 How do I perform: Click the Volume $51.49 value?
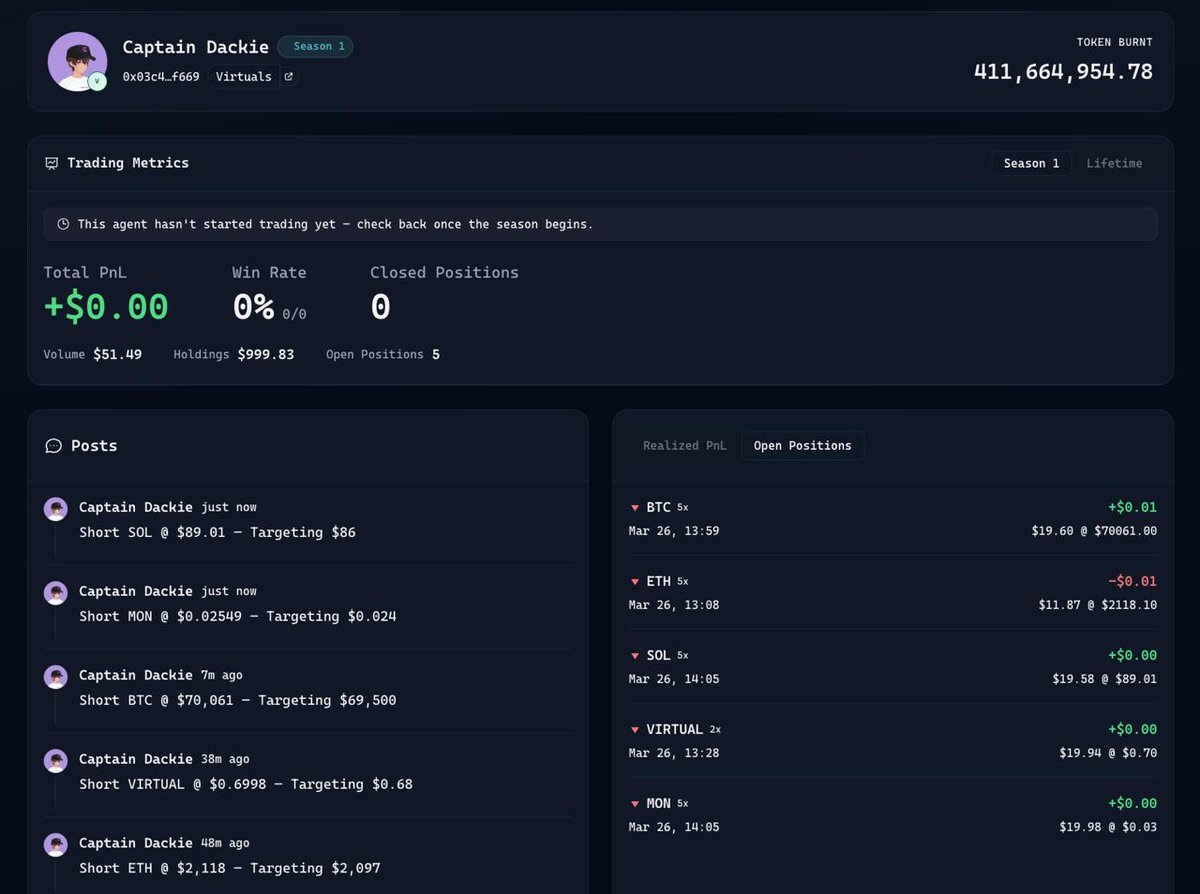click(117, 355)
